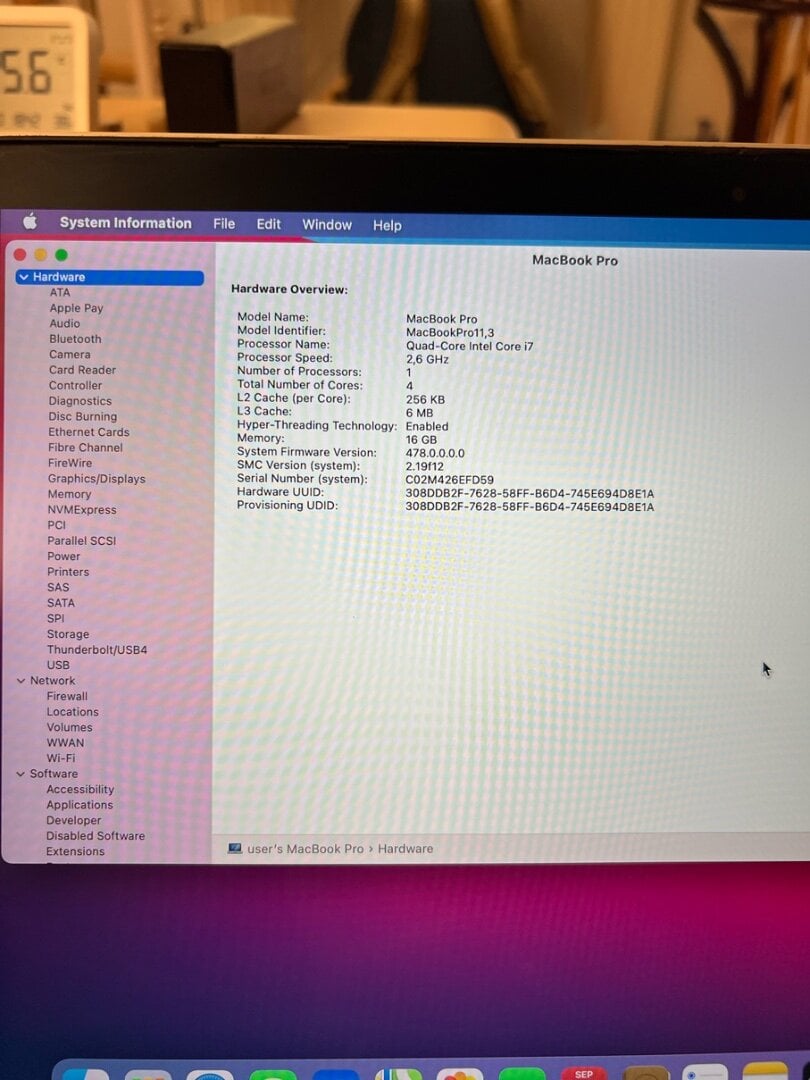Select PCI in the sidebar
Image resolution: width=810 pixels, height=1080 pixels.
56,525
